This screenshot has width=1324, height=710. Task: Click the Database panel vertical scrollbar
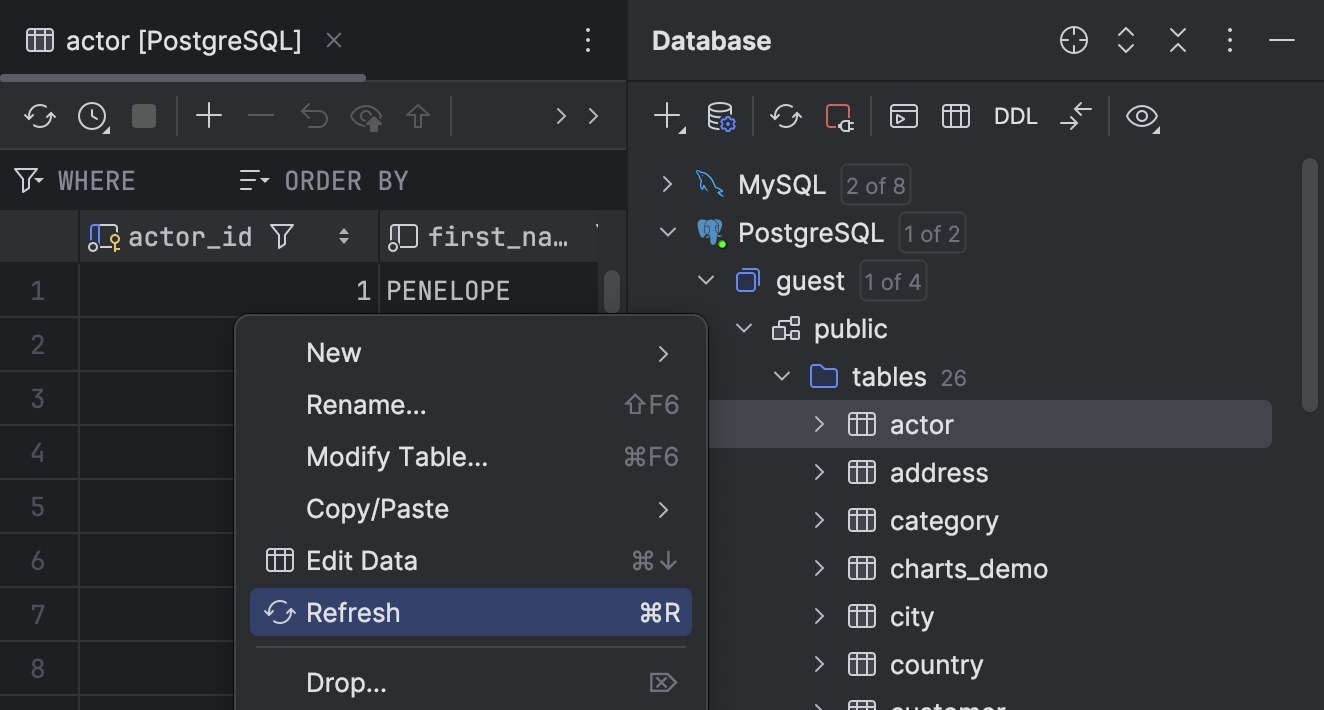[1309, 280]
